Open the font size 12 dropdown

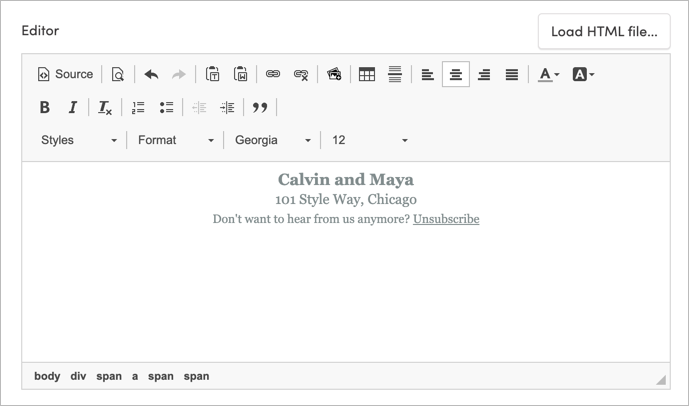pos(370,140)
